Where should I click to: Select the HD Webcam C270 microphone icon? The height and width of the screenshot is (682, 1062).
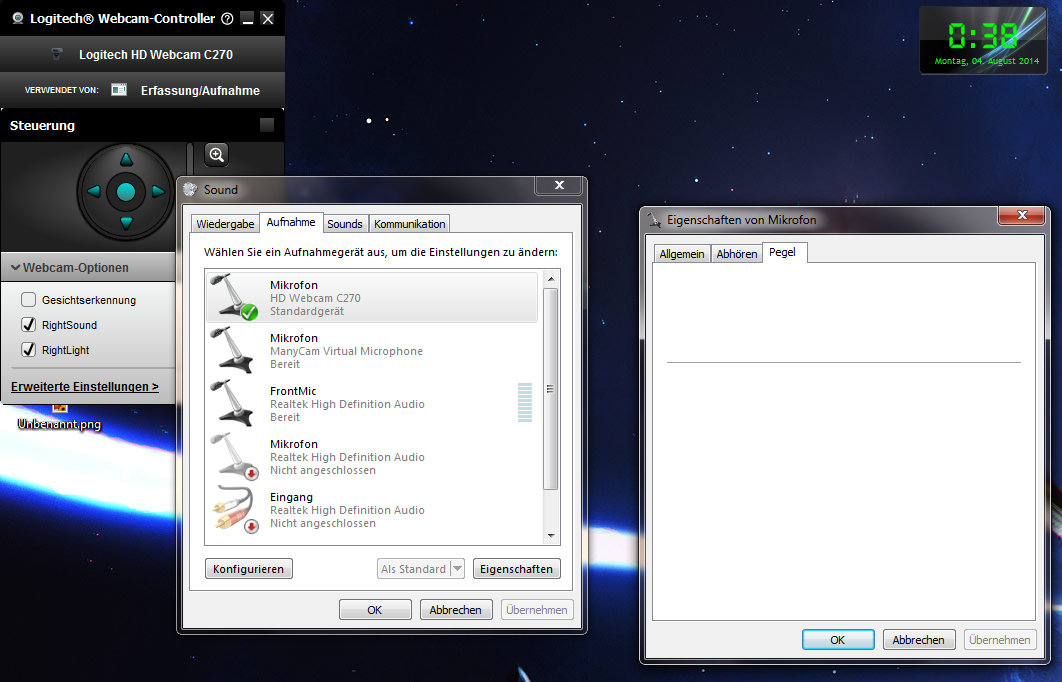[x=233, y=297]
